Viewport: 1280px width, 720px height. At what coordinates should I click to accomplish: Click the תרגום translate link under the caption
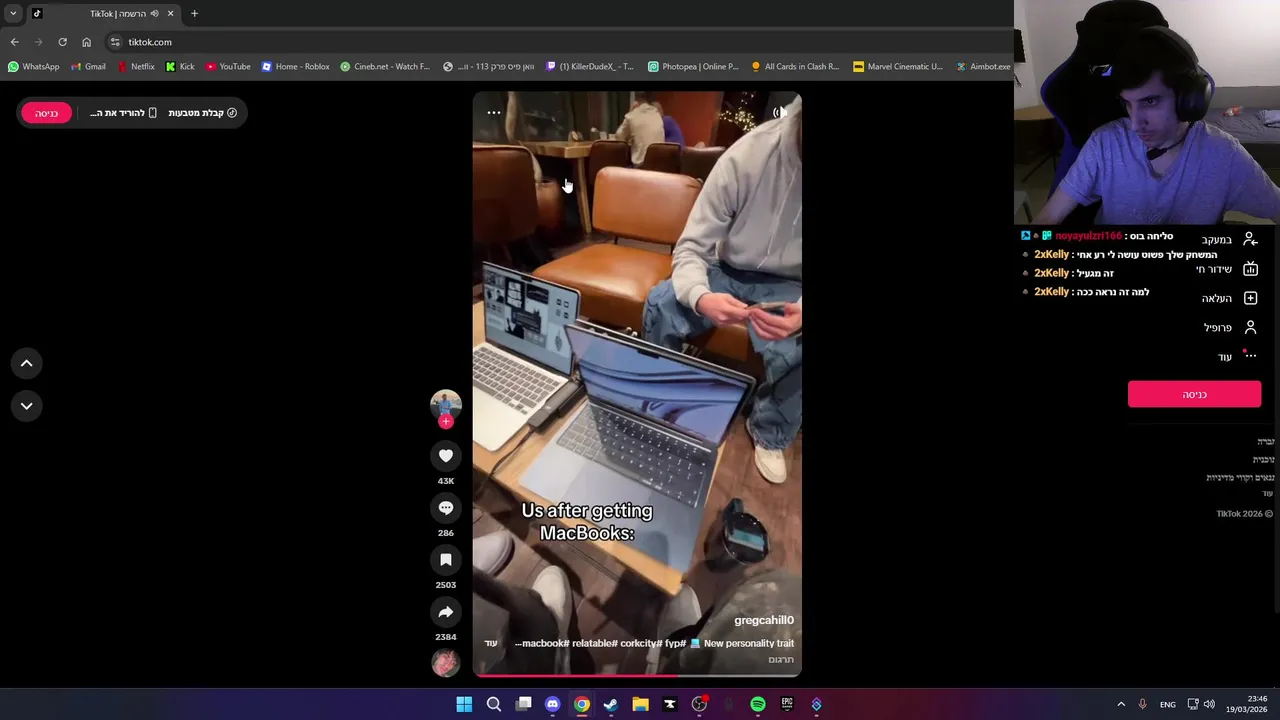(781, 660)
